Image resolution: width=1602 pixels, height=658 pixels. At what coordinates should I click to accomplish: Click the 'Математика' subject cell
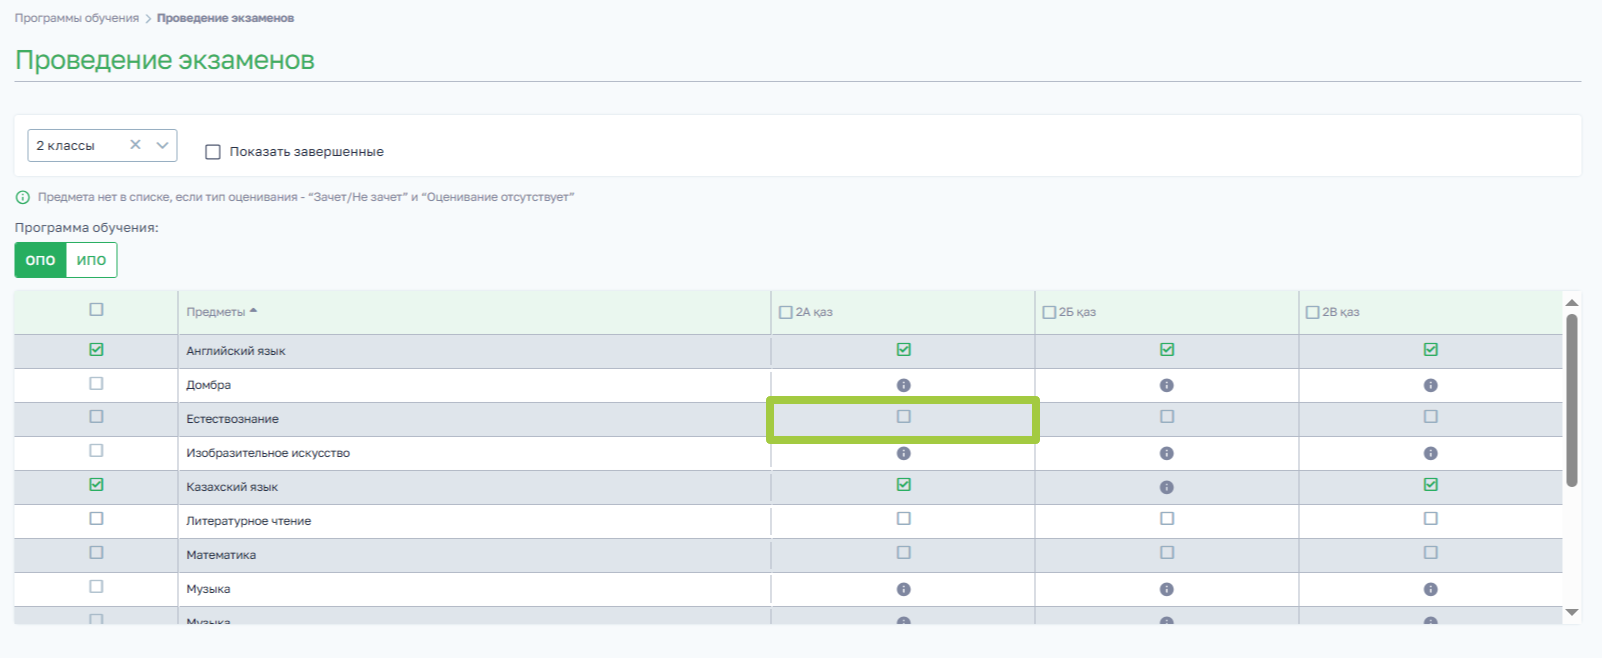(x=474, y=555)
